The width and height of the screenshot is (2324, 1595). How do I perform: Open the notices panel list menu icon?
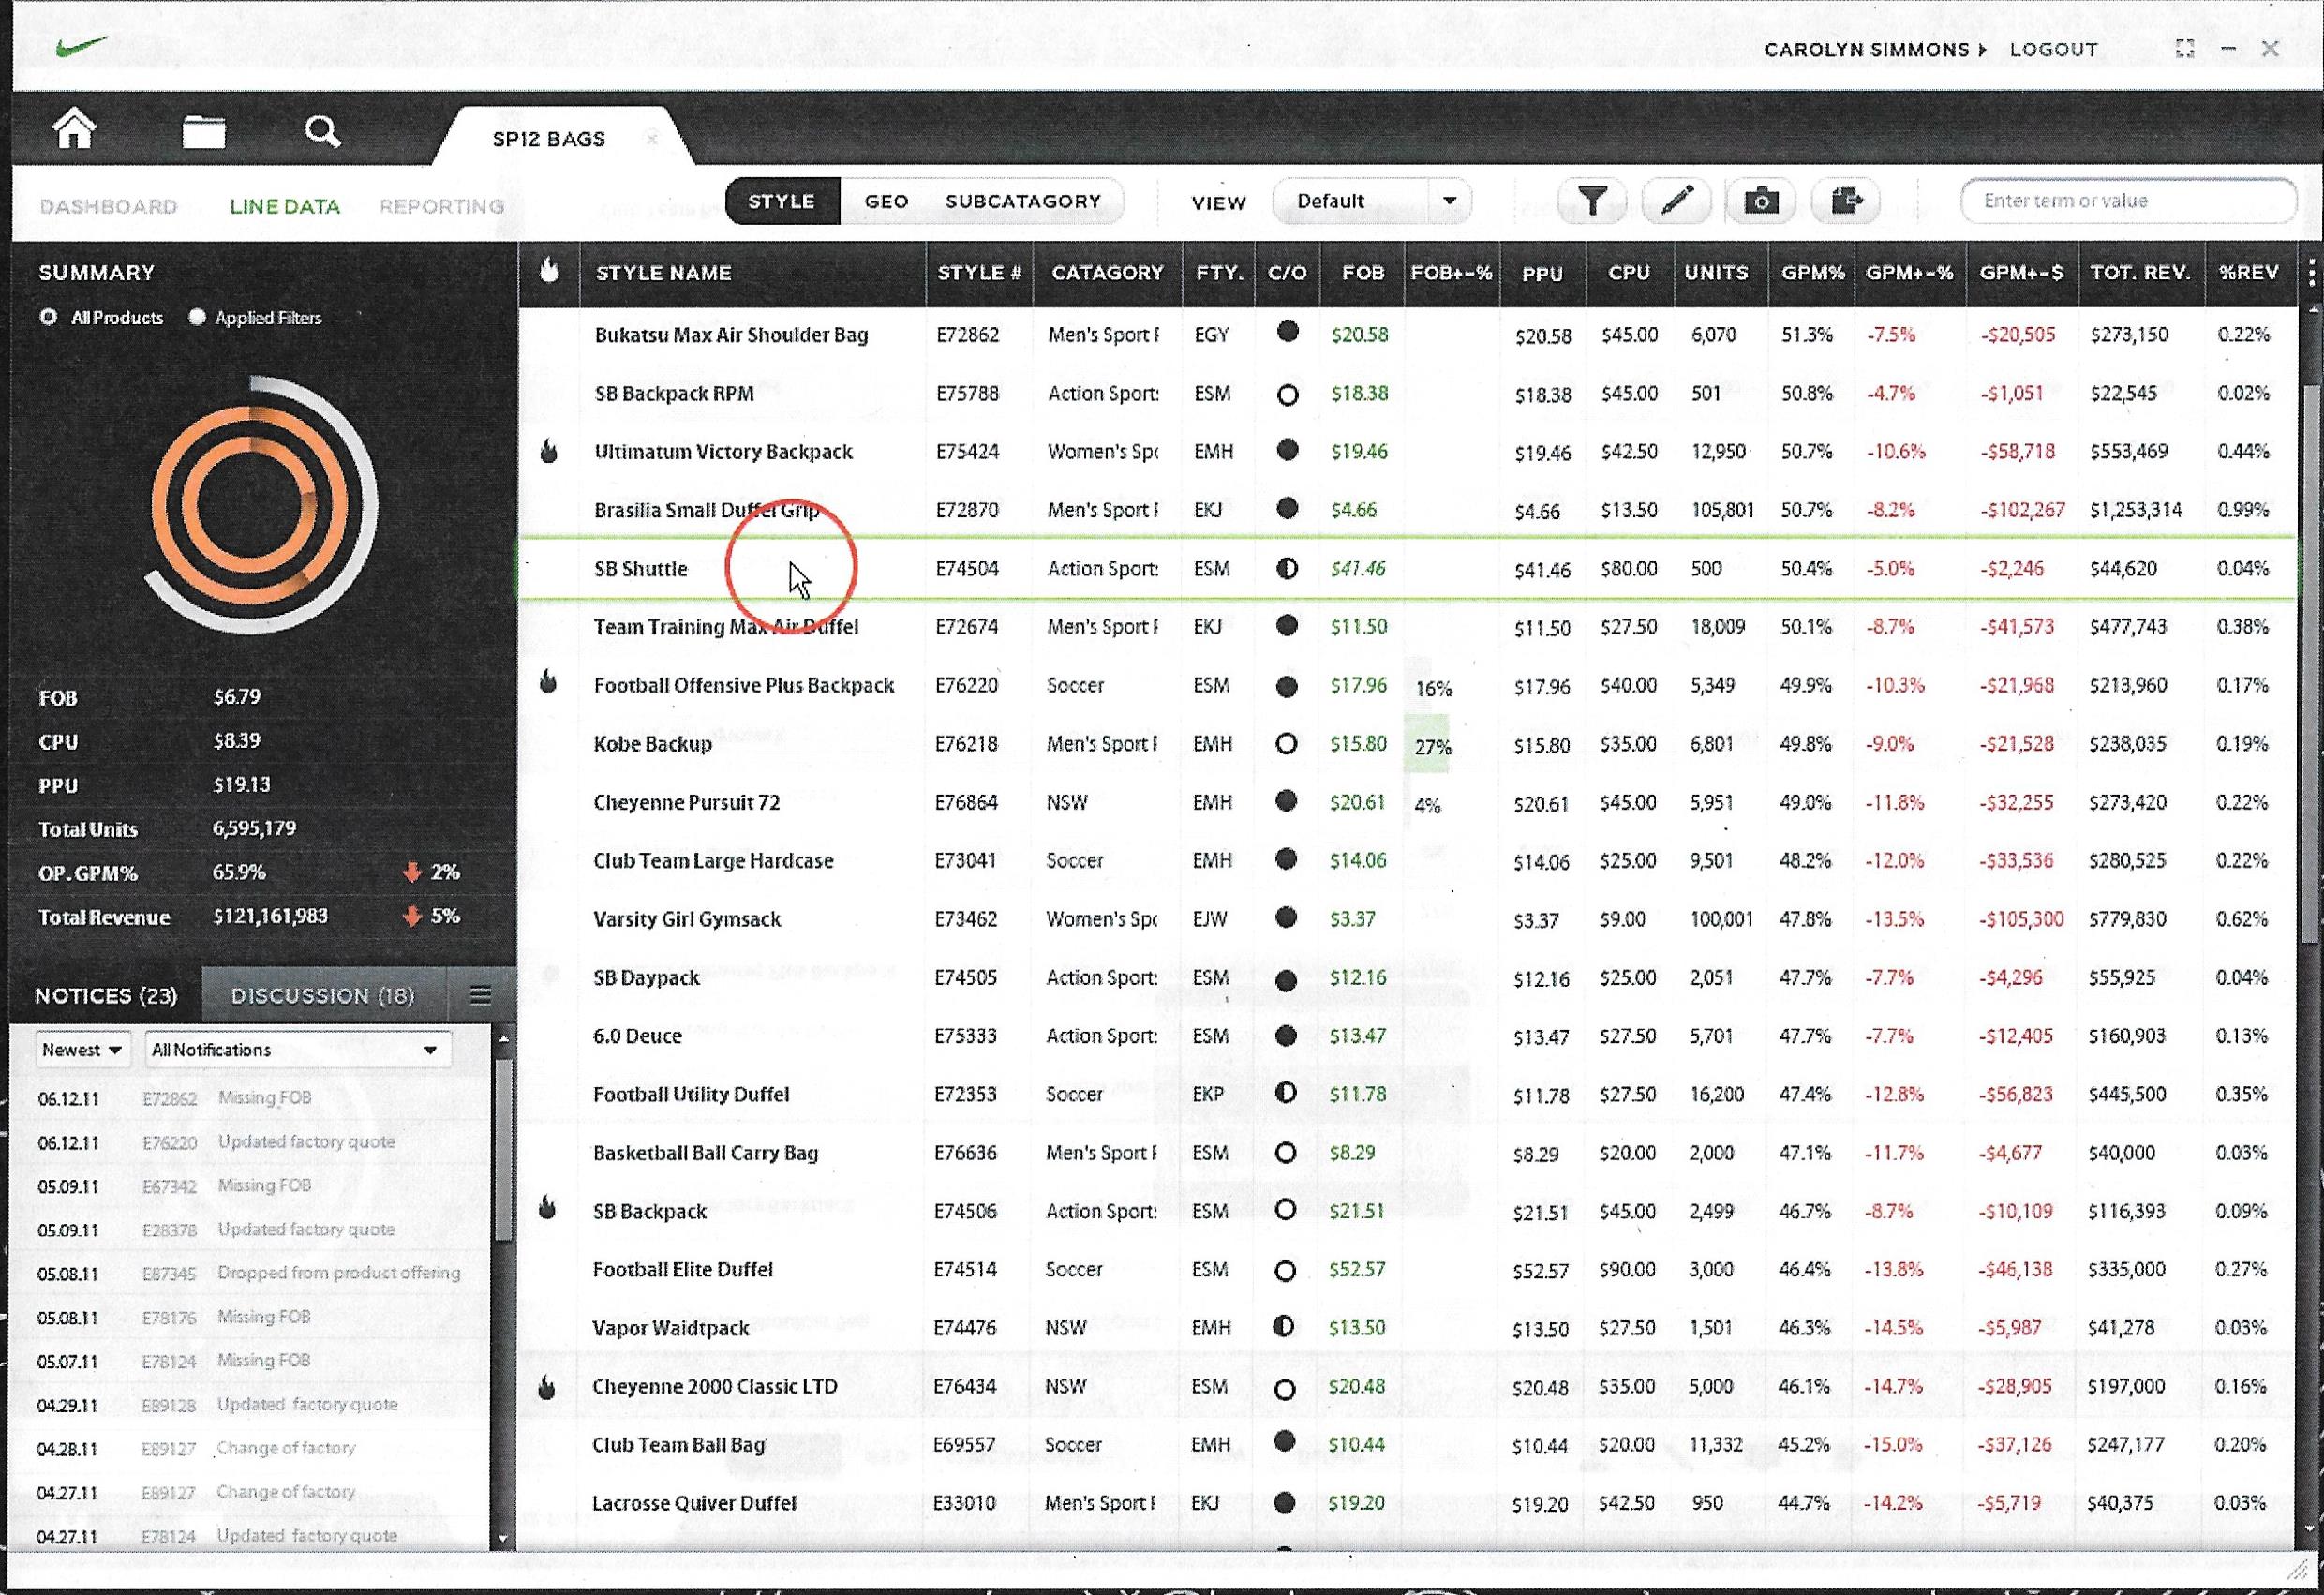pyautogui.click(x=480, y=995)
